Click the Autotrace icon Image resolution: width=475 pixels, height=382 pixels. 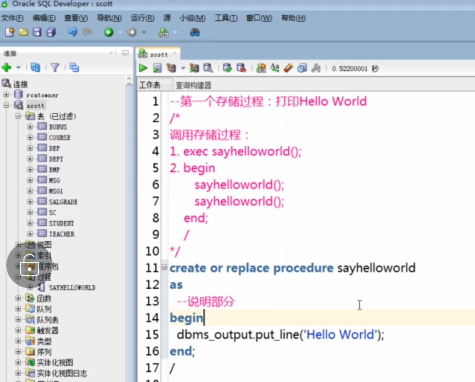[194, 68]
